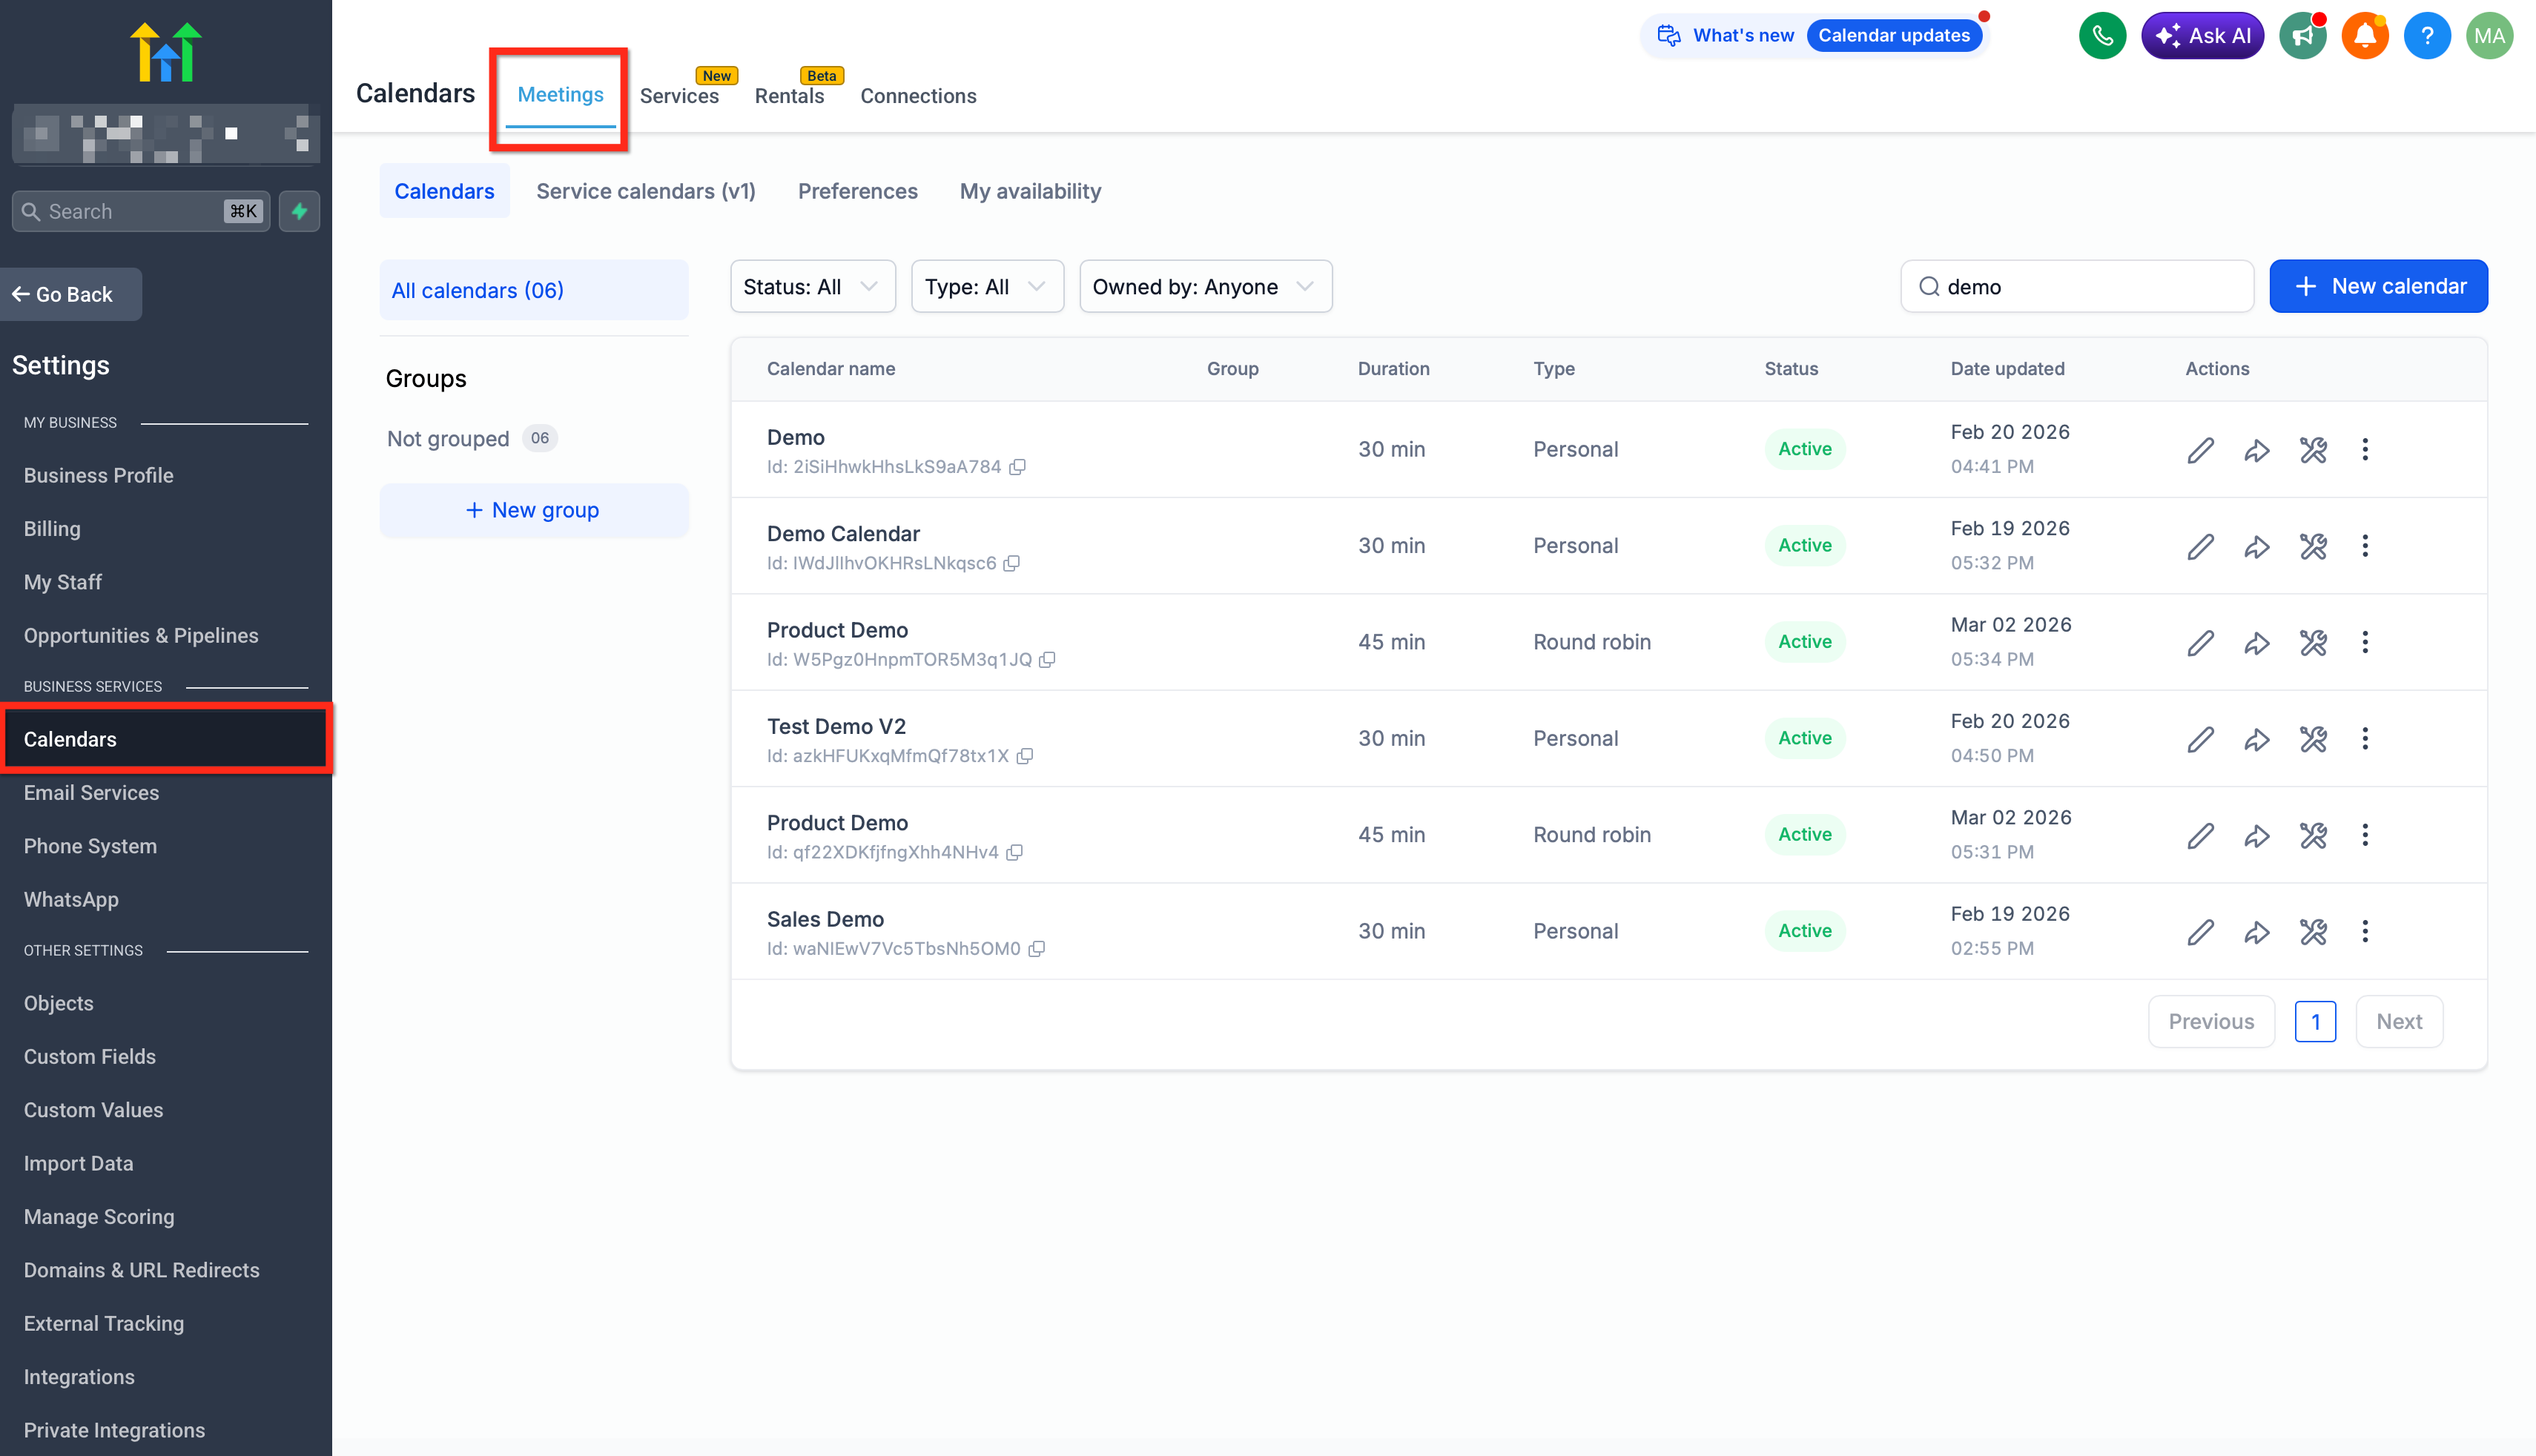The width and height of the screenshot is (2536, 1456).
Task: Click the New group button
Action: coord(533,510)
